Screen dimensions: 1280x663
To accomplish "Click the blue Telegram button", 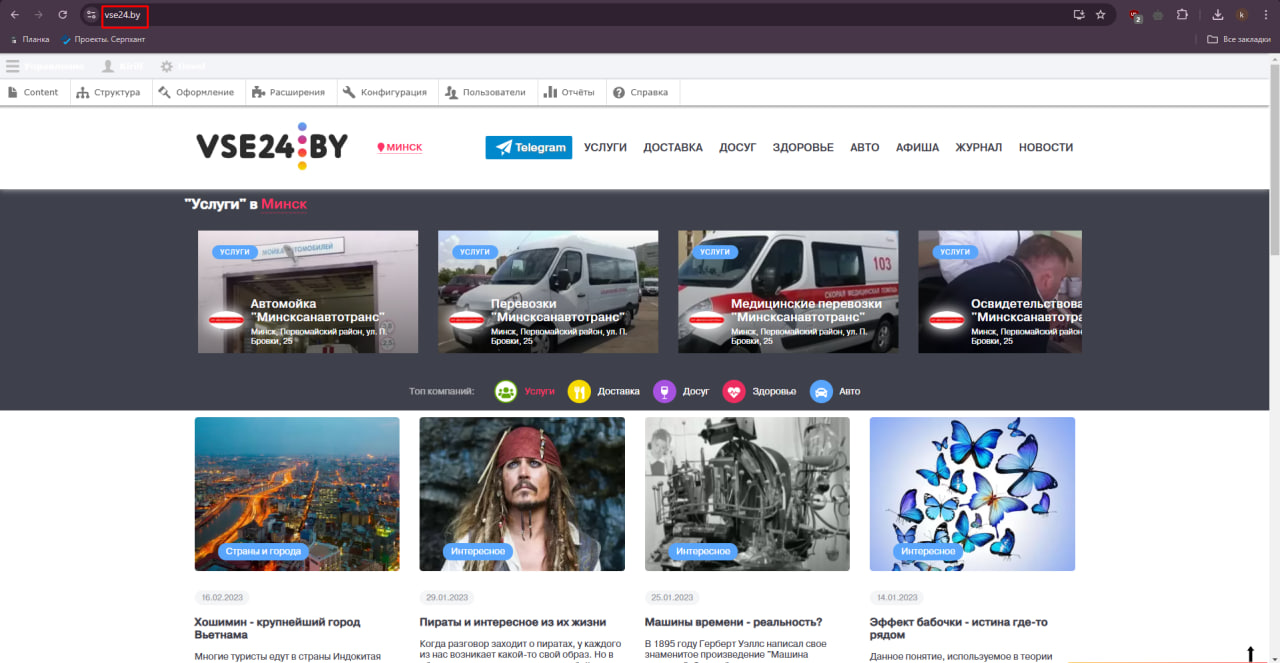I will (529, 147).
